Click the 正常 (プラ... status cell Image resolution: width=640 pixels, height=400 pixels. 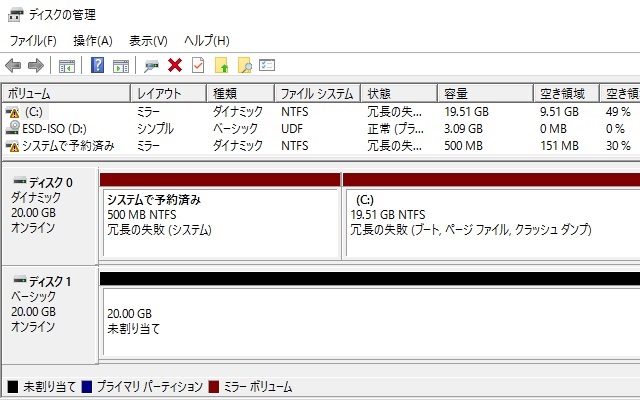[395, 129]
